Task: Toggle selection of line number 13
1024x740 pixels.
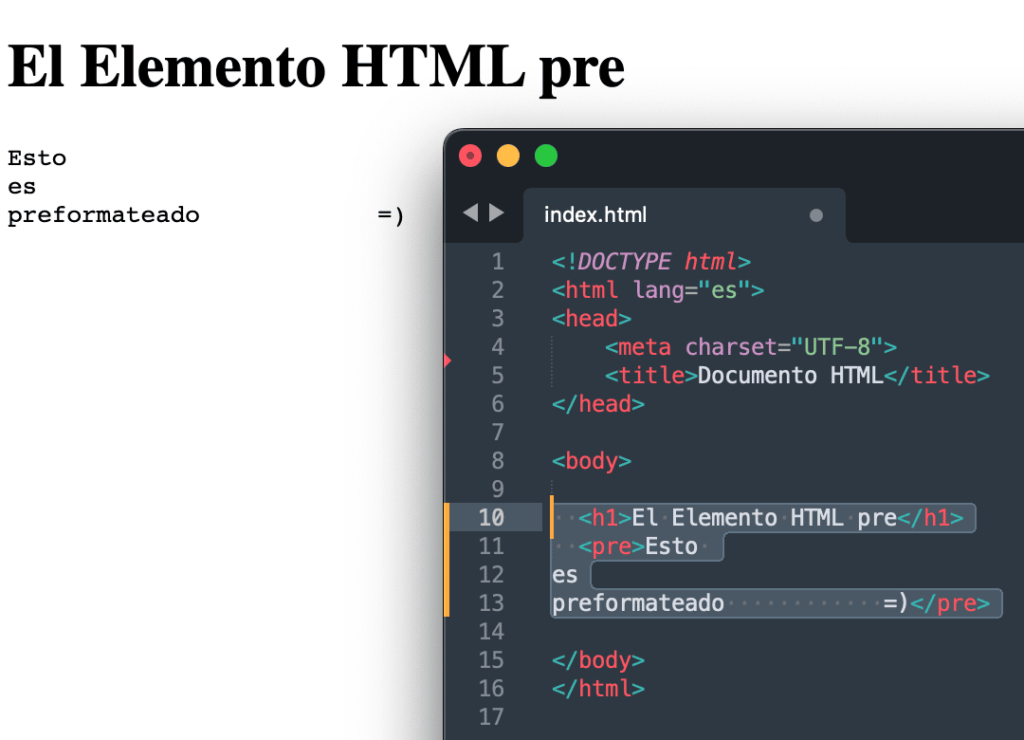Action: (x=491, y=603)
